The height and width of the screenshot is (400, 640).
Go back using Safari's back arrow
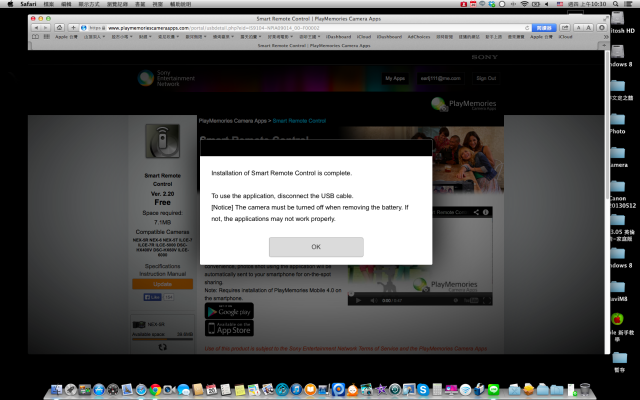[x=36, y=28]
